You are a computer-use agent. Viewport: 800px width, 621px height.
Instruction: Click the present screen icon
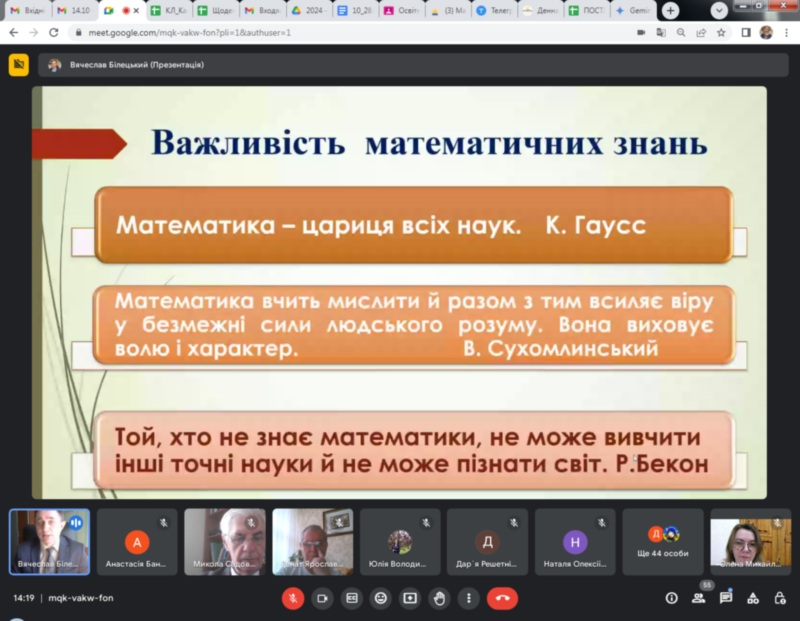point(409,598)
